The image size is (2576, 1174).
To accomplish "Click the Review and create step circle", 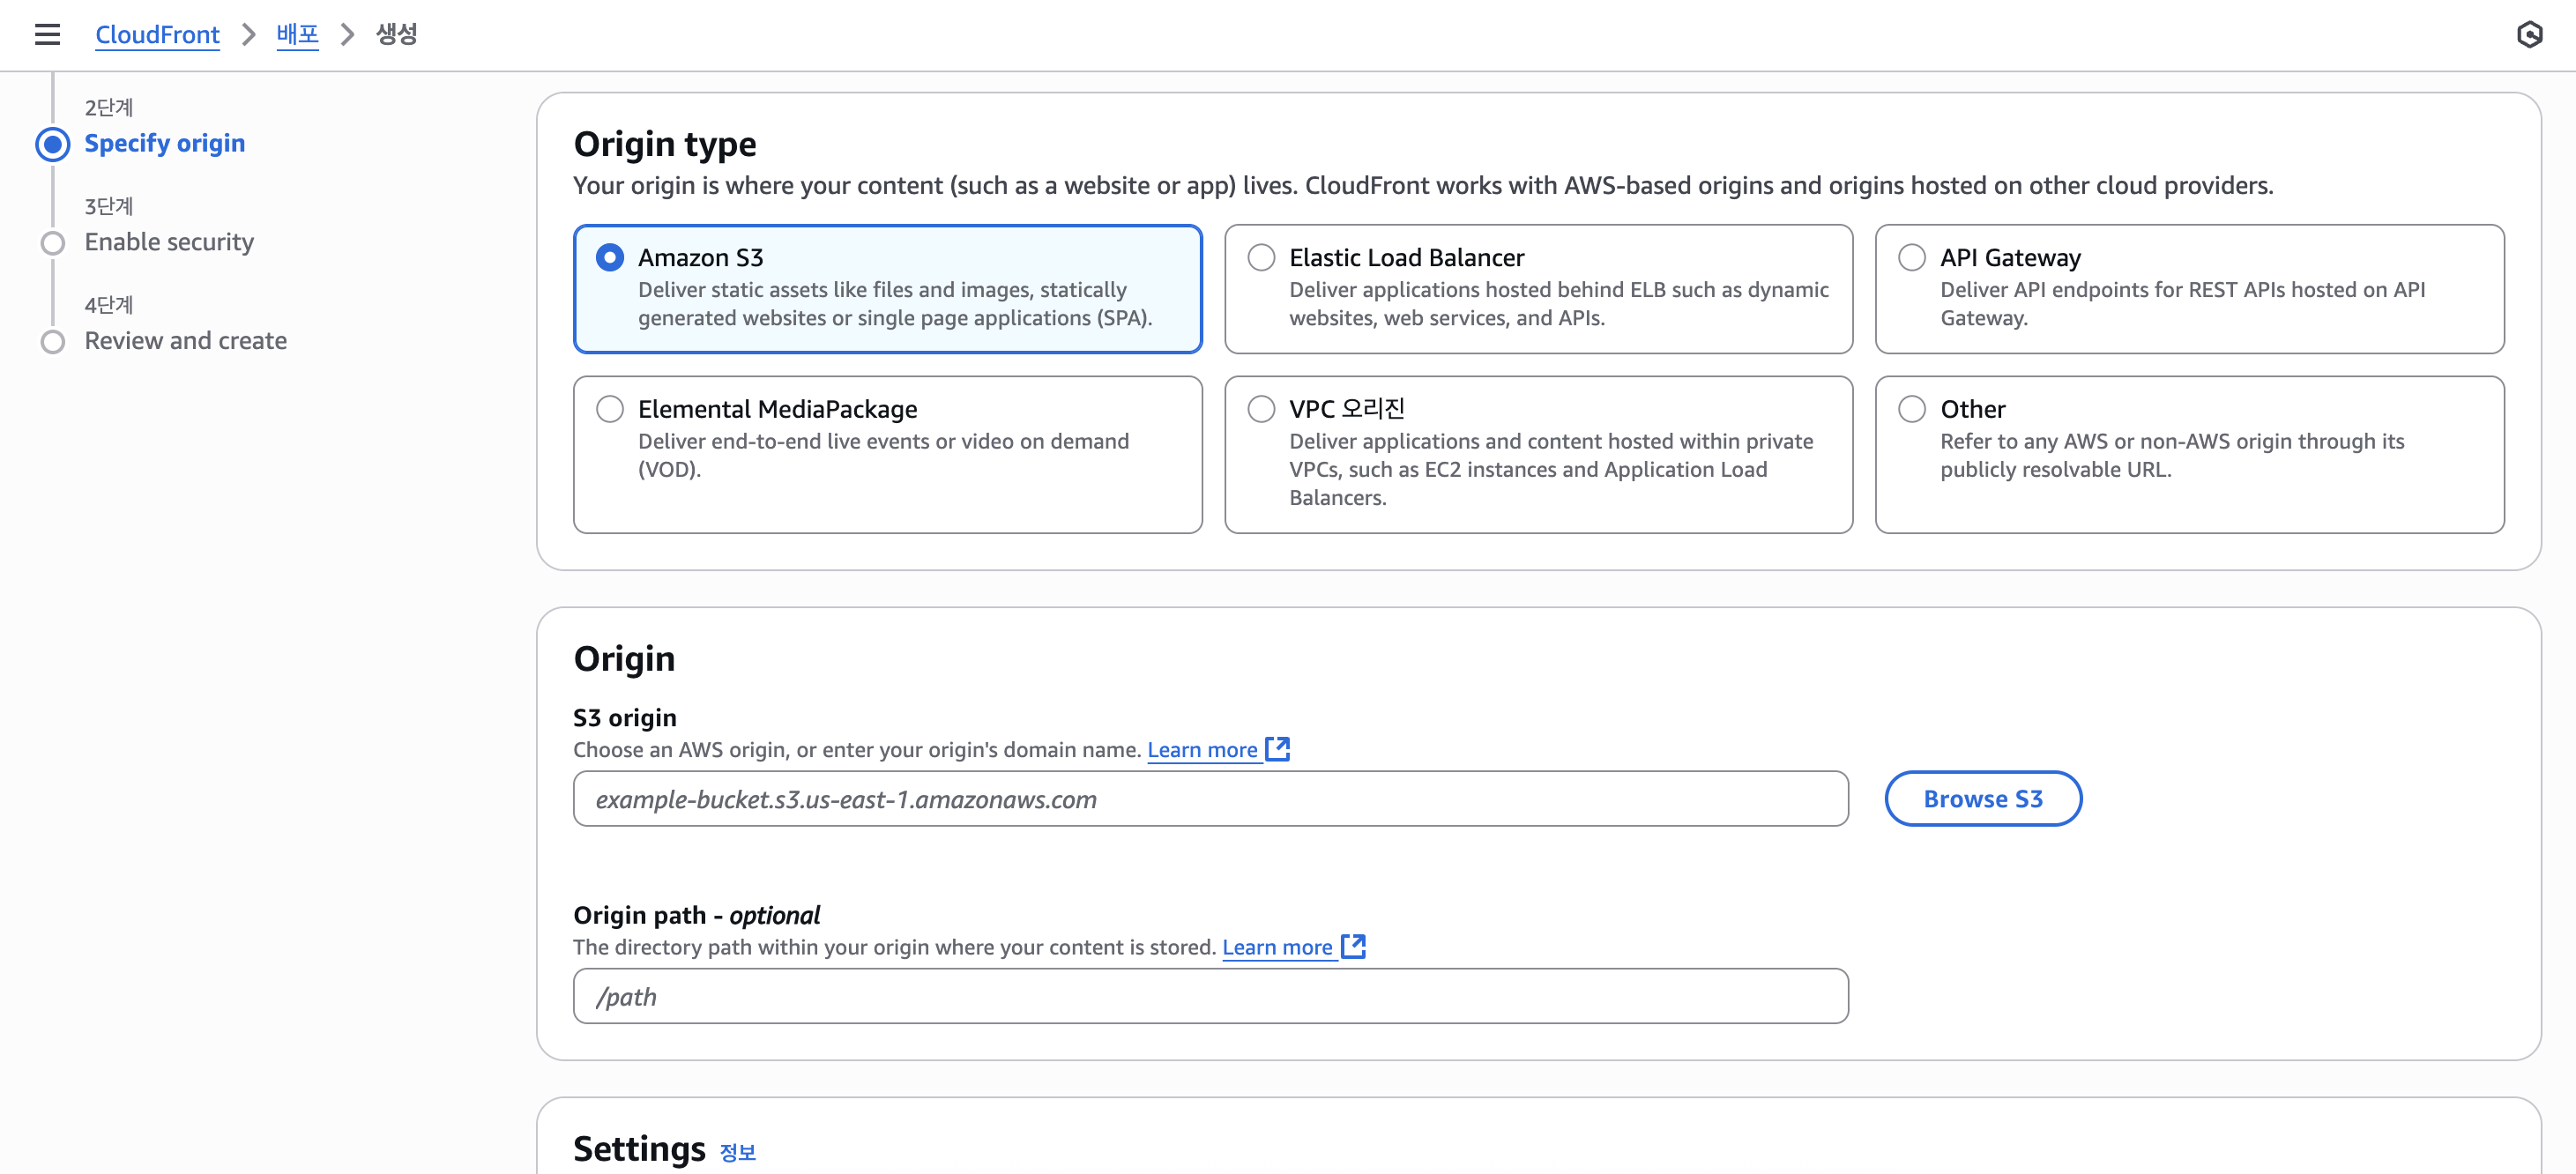I will tap(53, 342).
